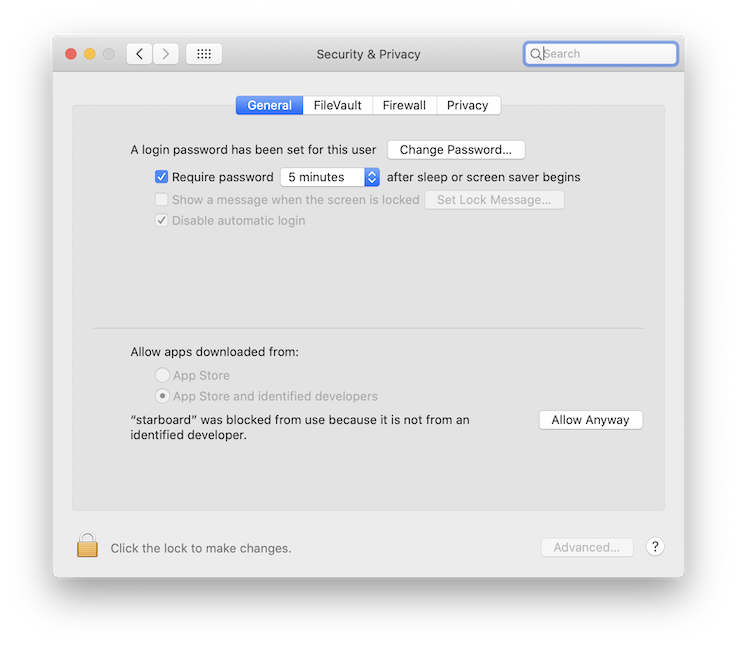Click "after sleep or screen saver begins" text

(484, 177)
